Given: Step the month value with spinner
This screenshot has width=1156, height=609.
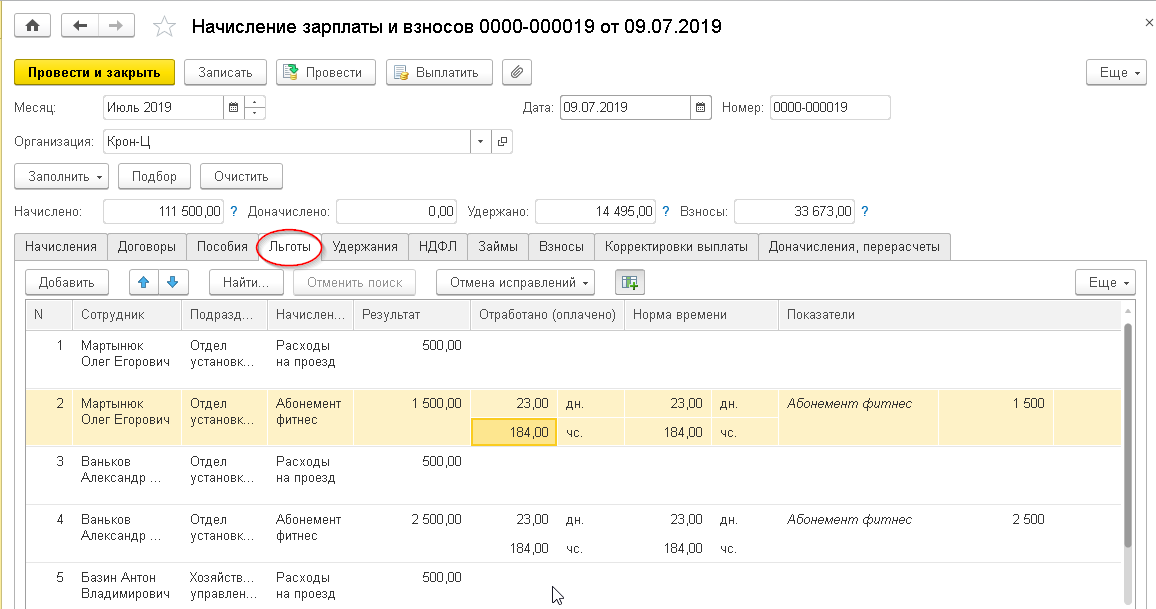Looking at the screenshot, I should pyautogui.click(x=254, y=108).
